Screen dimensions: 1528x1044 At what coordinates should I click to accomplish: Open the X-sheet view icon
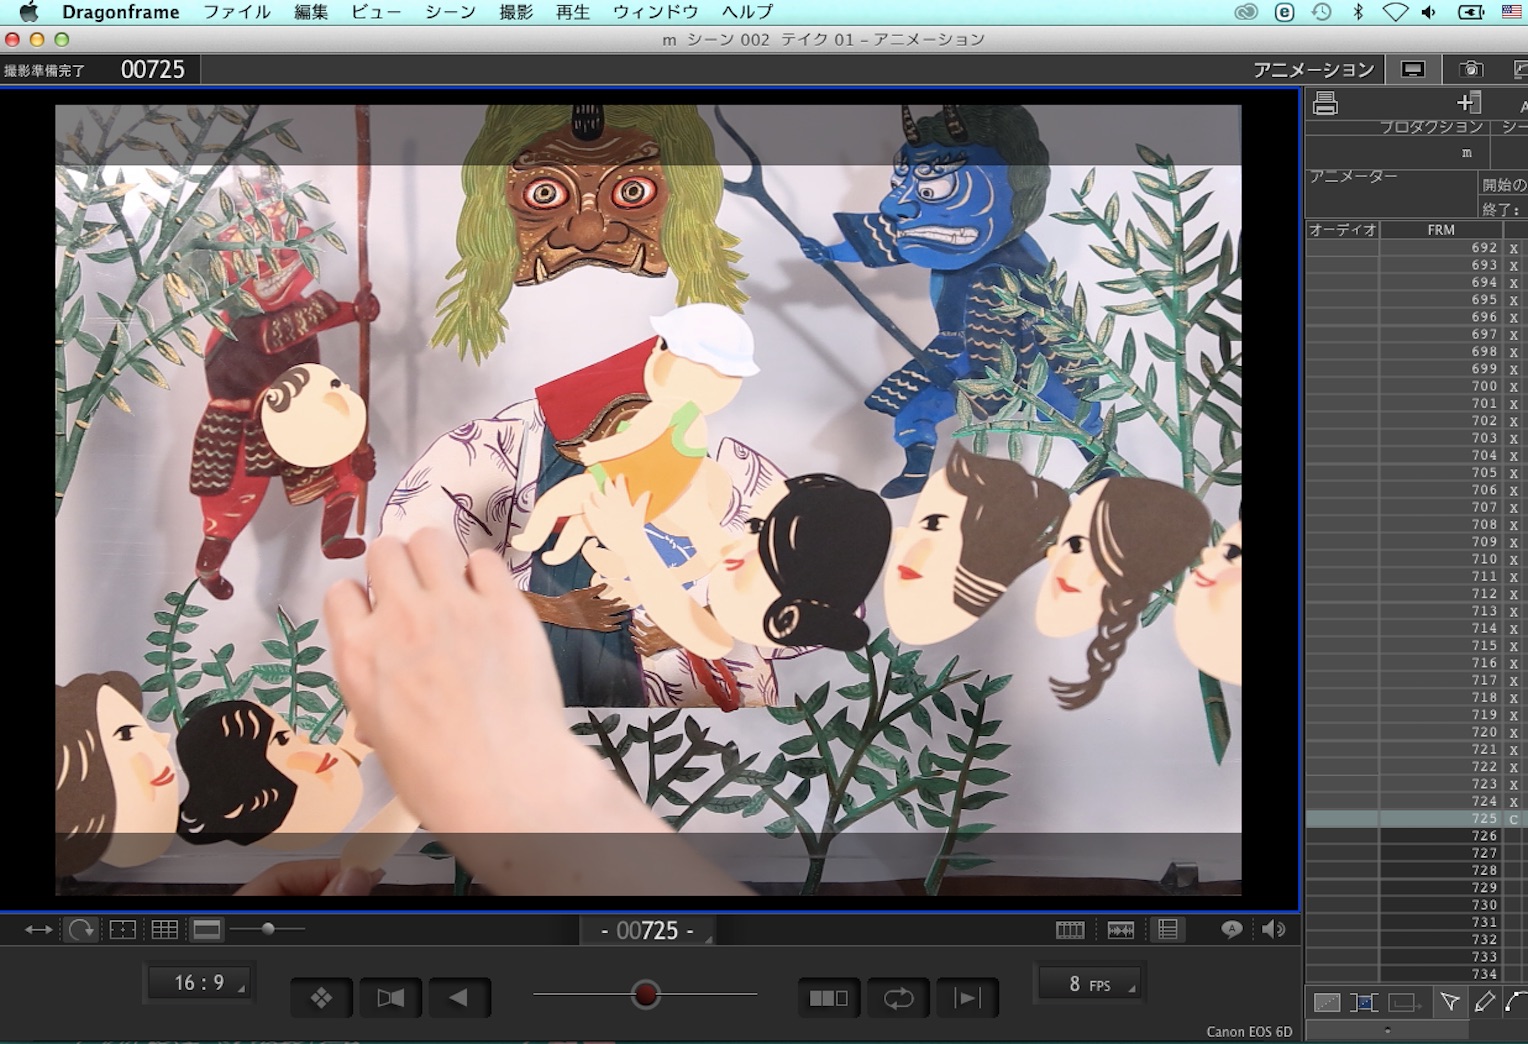pyautogui.click(x=1167, y=930)
